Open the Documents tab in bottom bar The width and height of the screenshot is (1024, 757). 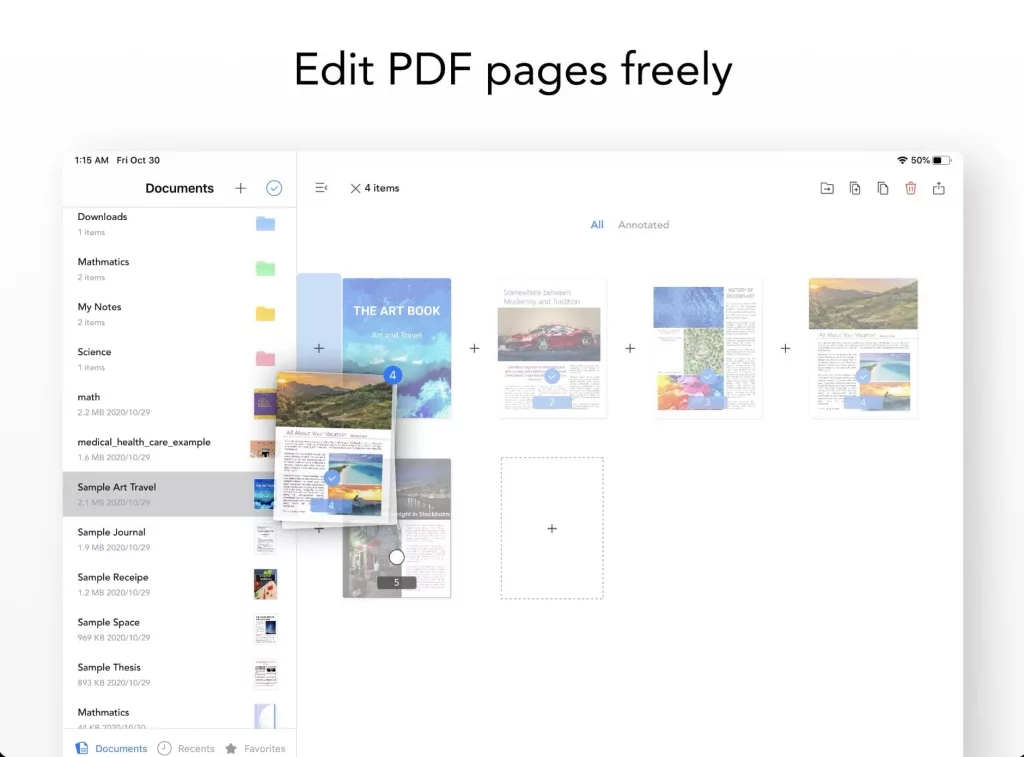[x=112, y=748]
